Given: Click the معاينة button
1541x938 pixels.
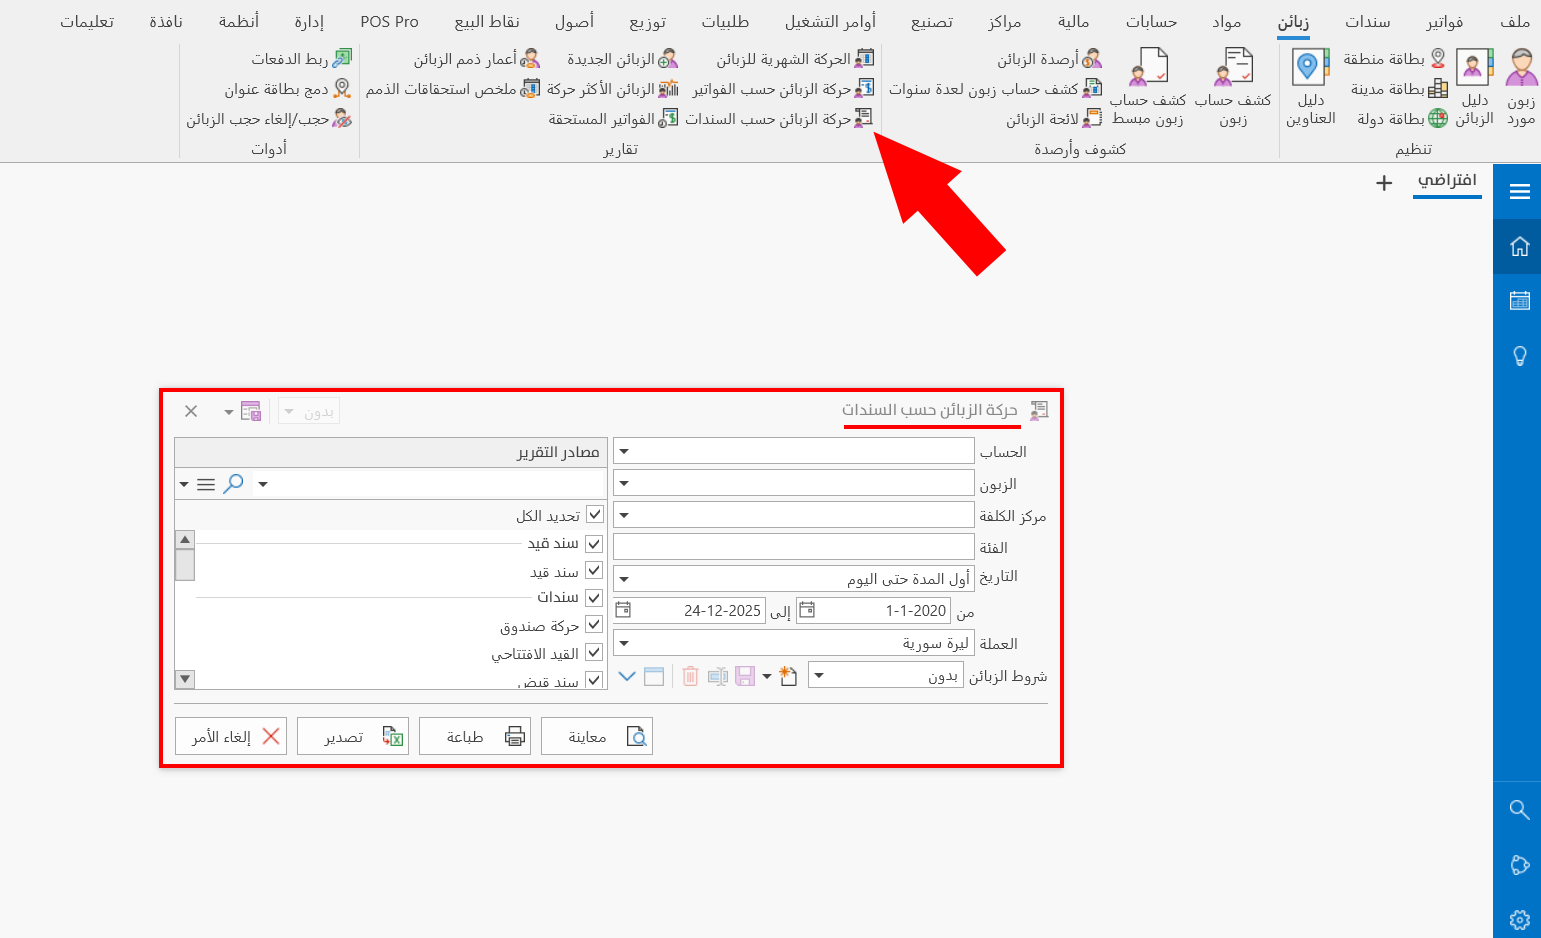Looking at the screenshot, I should tap(597, 735).
